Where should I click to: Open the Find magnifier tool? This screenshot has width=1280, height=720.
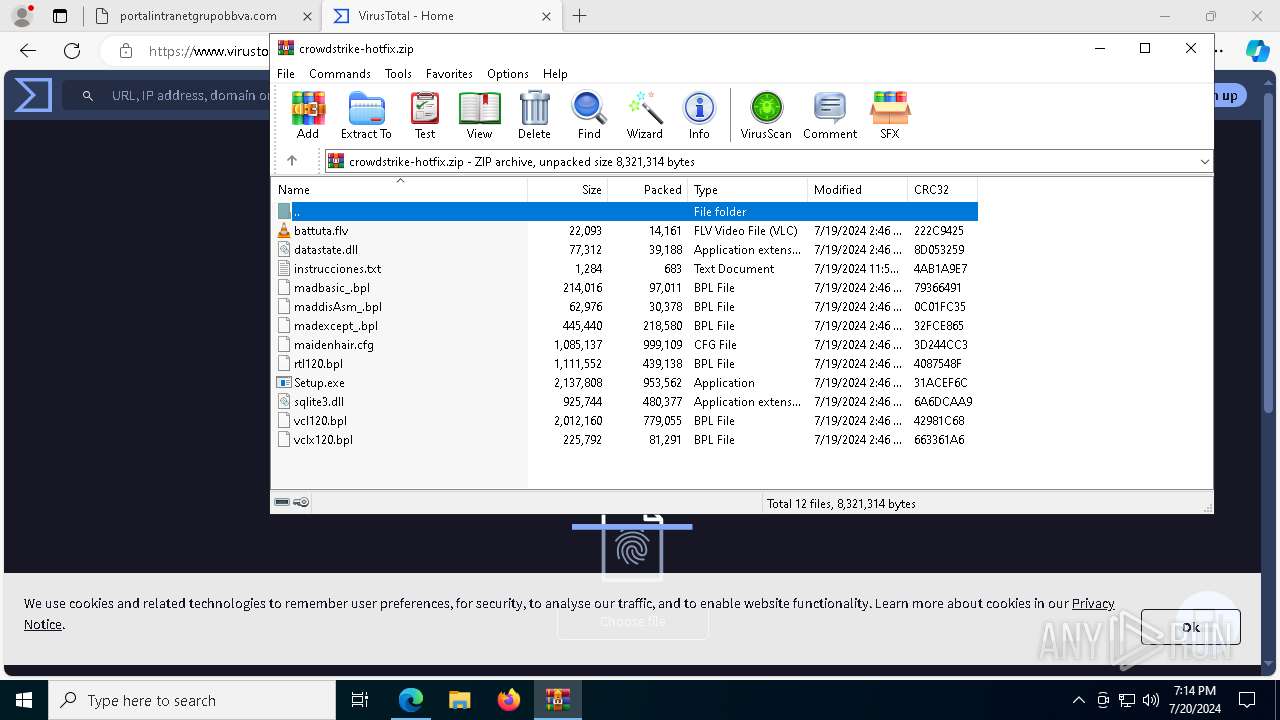click(x=589, y=115)
